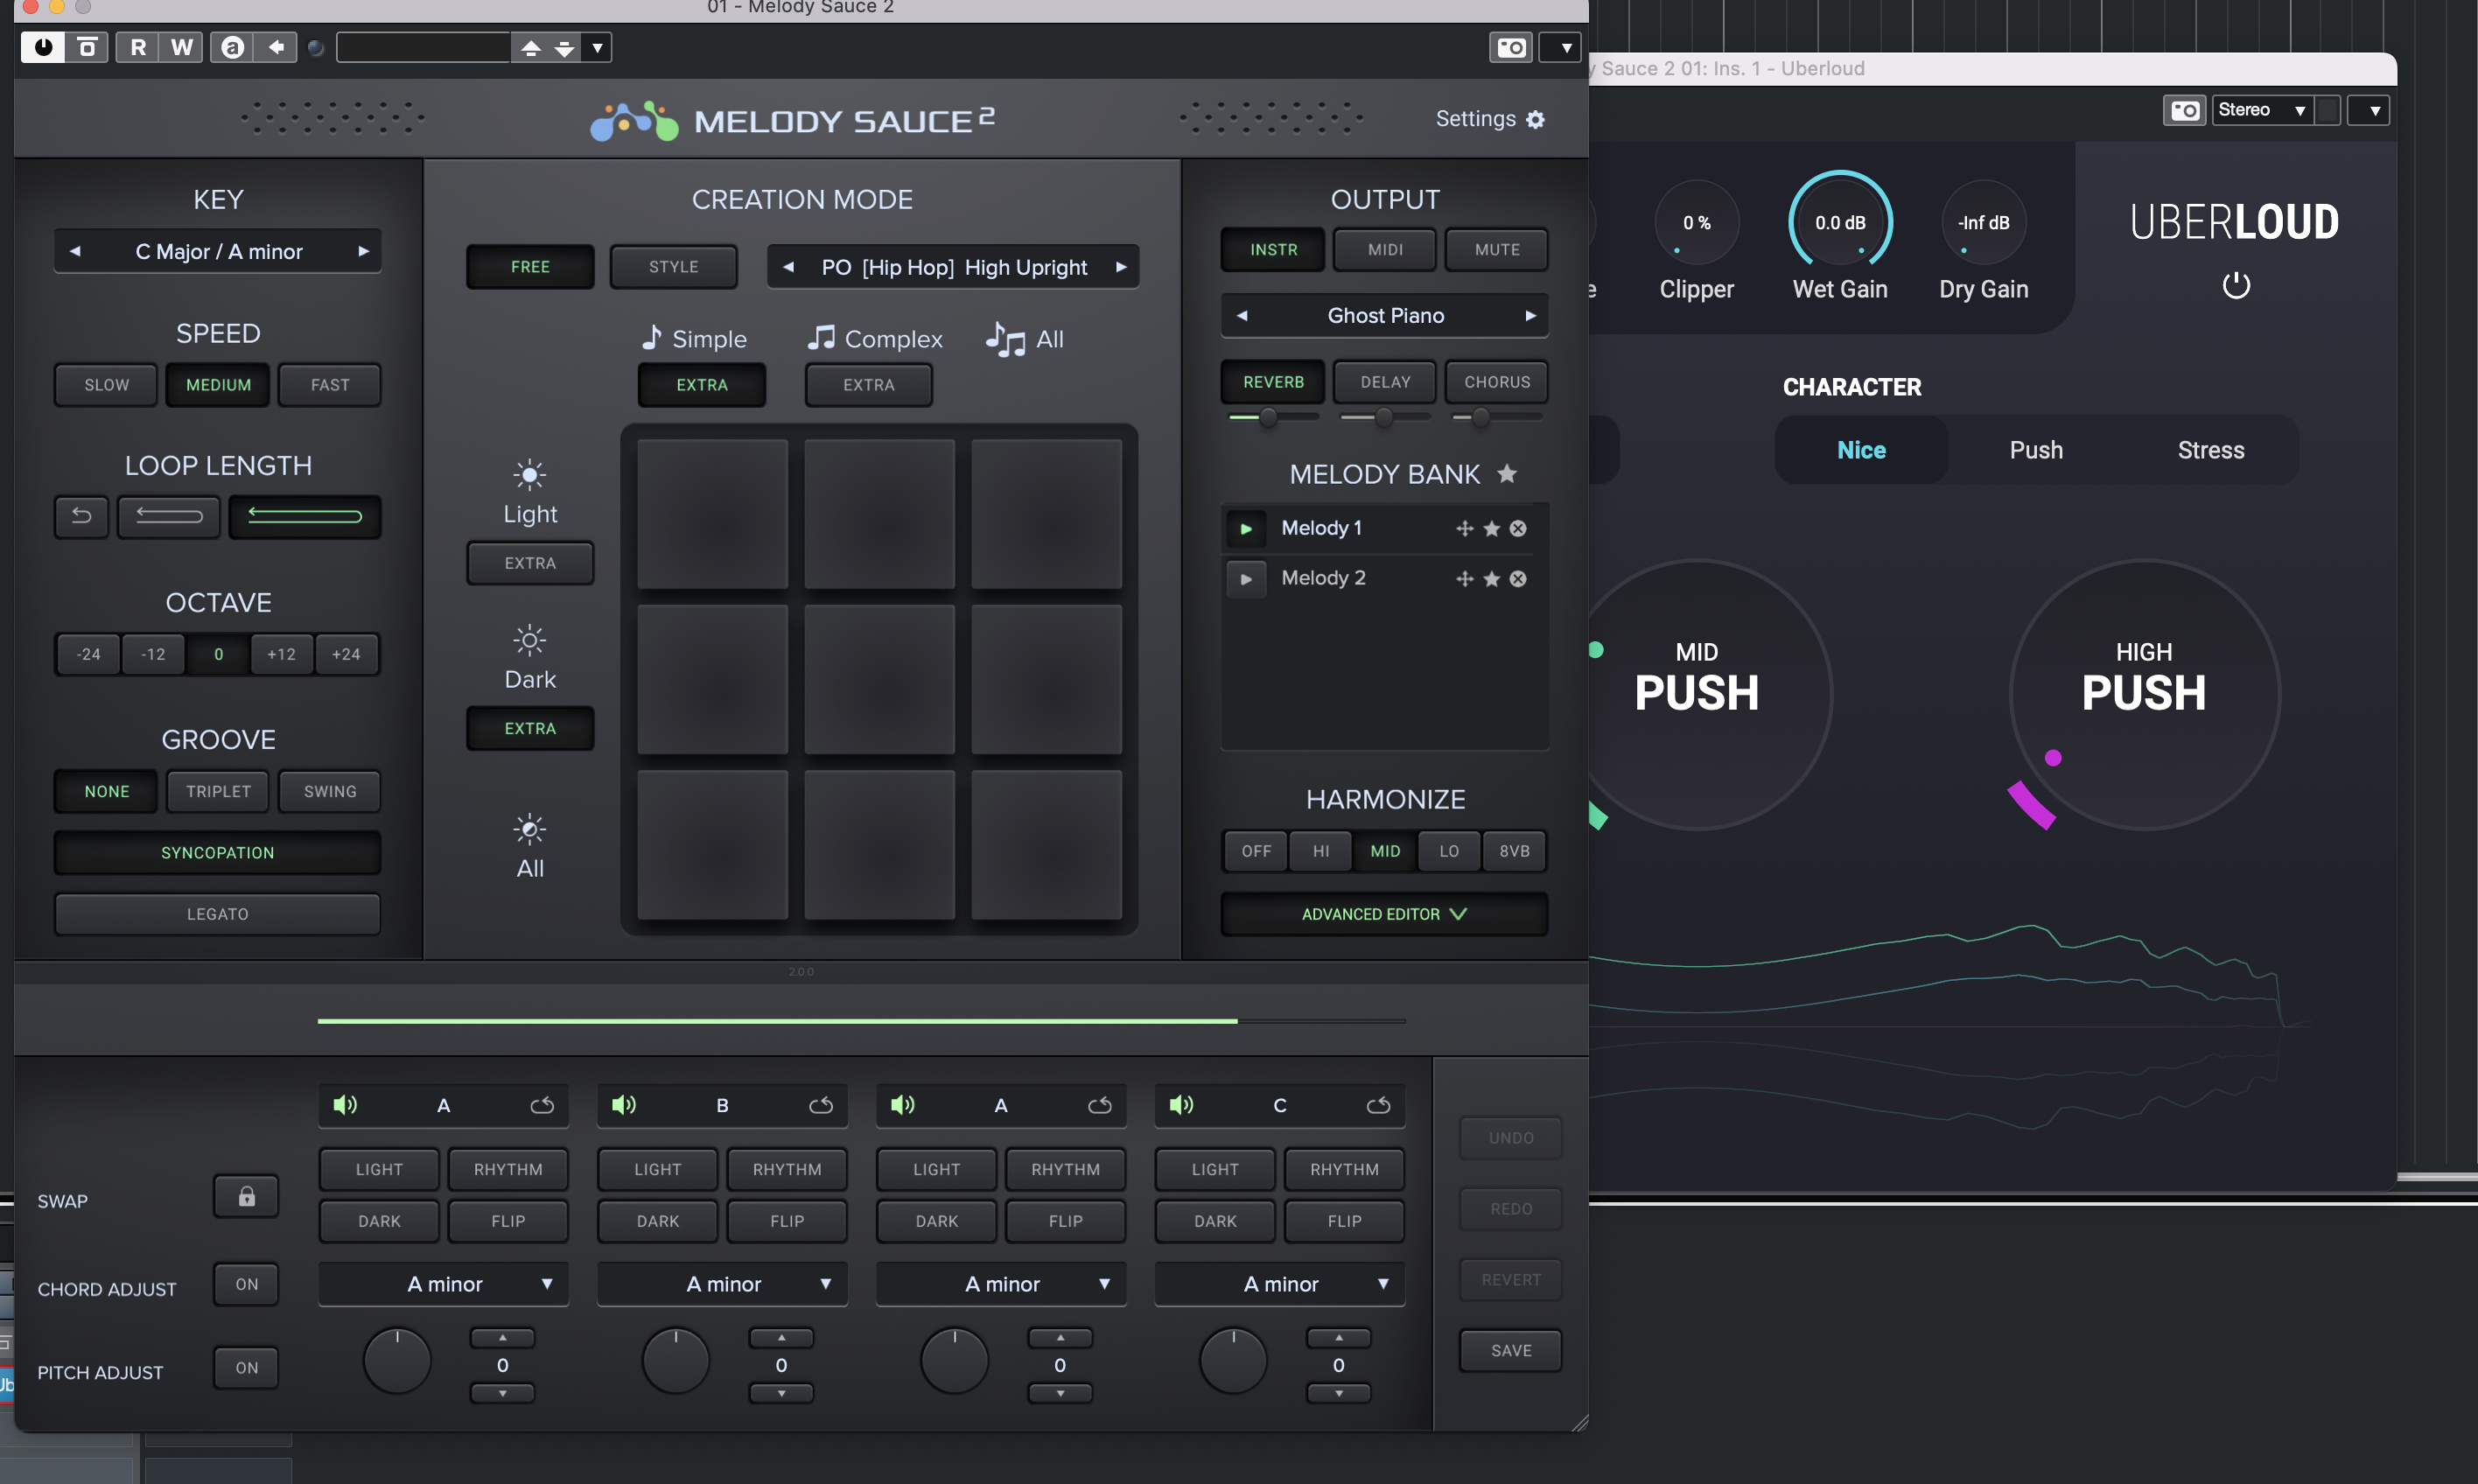Select Stress character in Uberloud
This screenshot has height=1484, width=2478.
[2211, 450]
